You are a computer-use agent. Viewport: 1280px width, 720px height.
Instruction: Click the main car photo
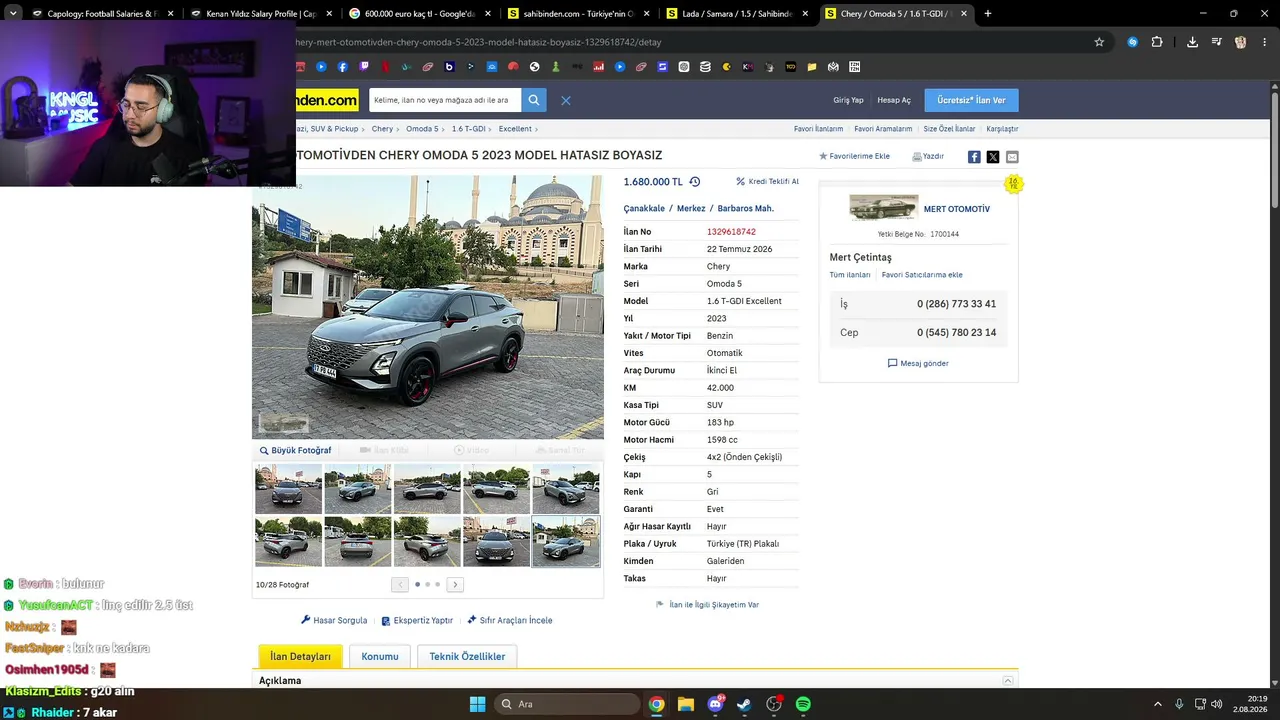click(x=428, y=307)
